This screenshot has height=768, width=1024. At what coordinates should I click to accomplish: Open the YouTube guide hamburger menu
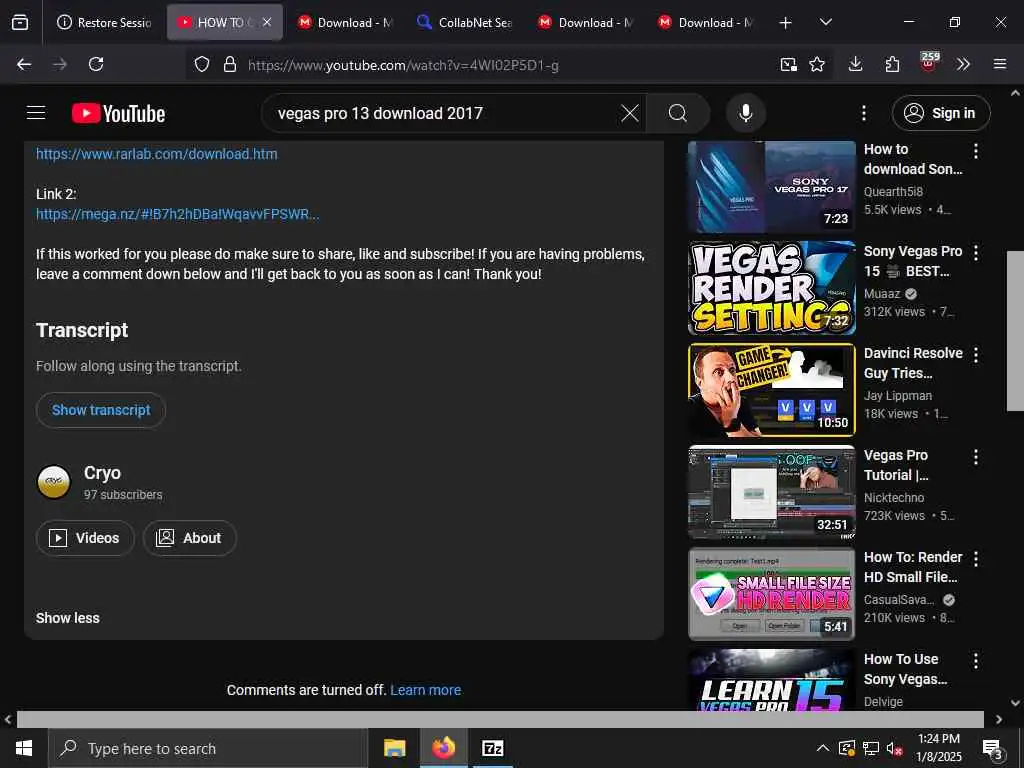click(36, 113)
